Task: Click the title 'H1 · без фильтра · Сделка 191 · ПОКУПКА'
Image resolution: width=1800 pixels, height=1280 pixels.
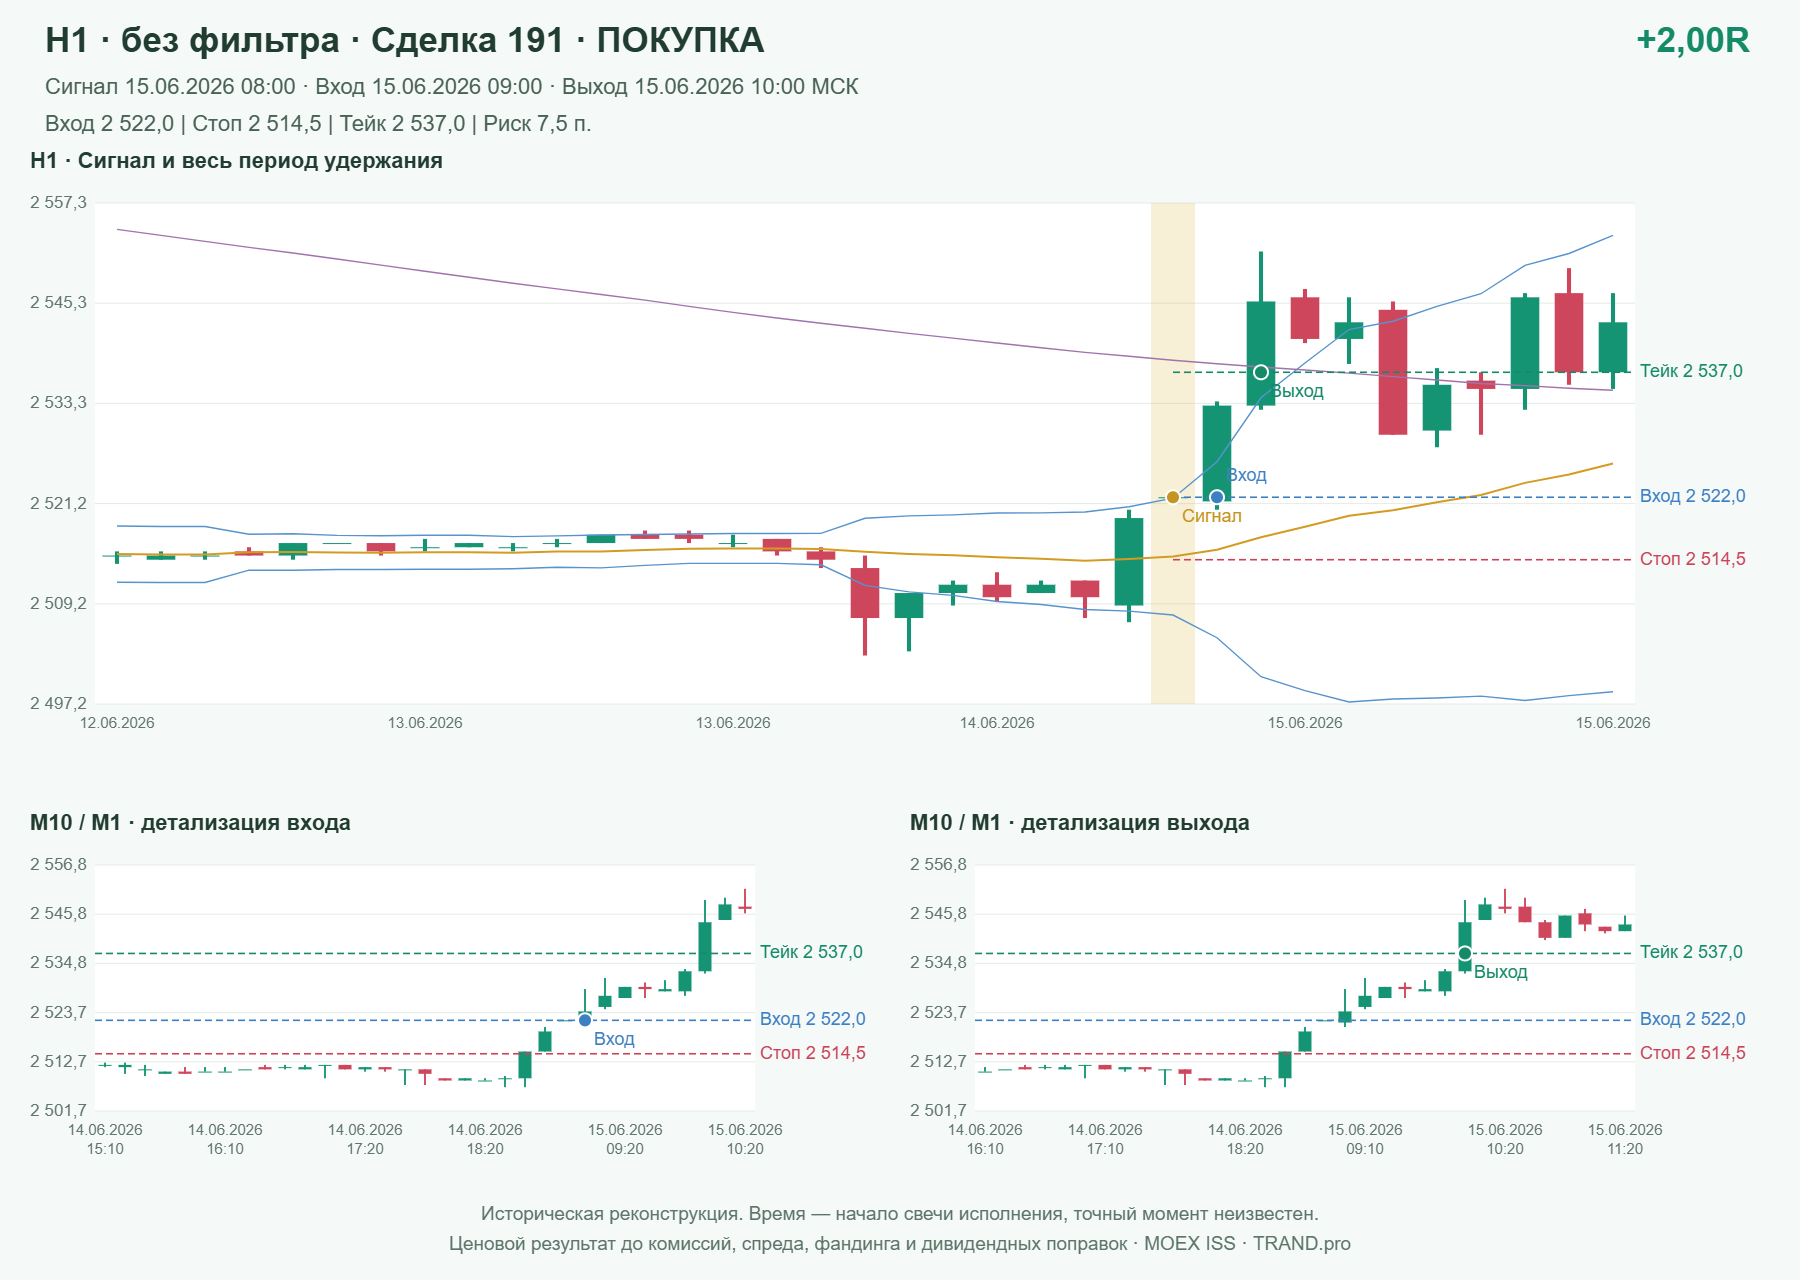Action: (405, 40)
